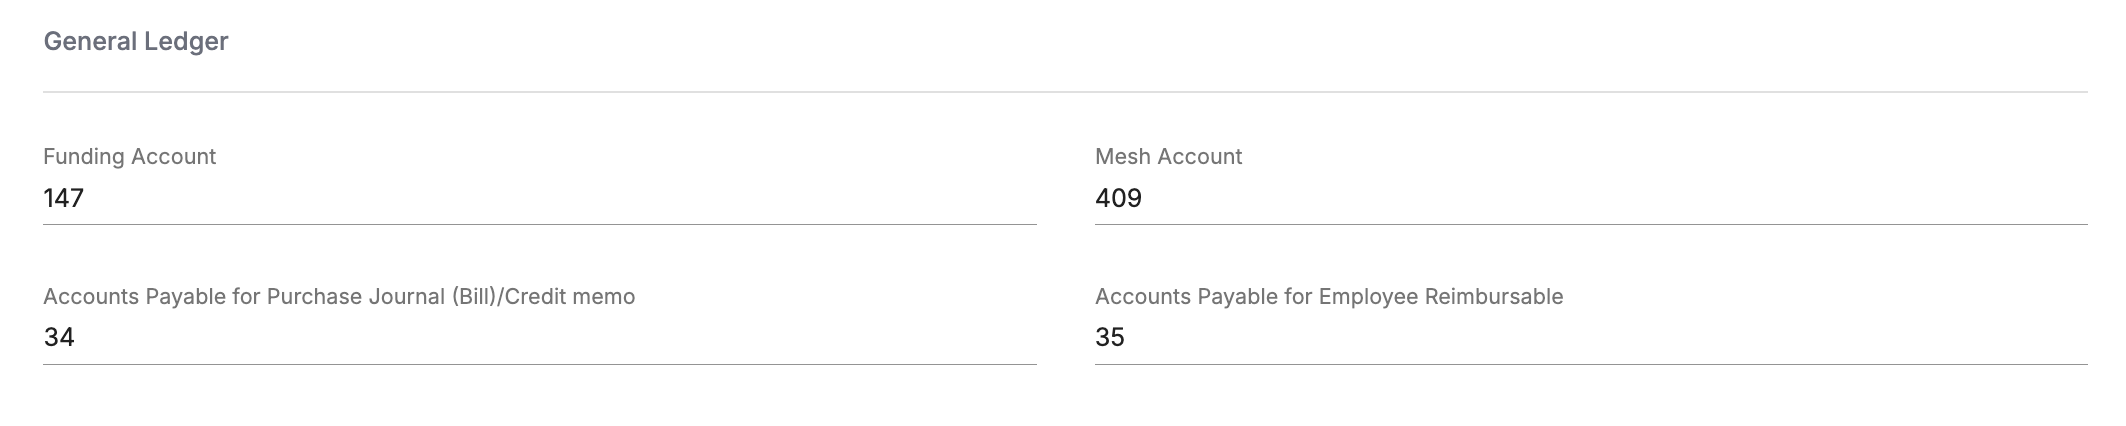
Task: Select the Funding Account value 147
Action: pos(63,198)
